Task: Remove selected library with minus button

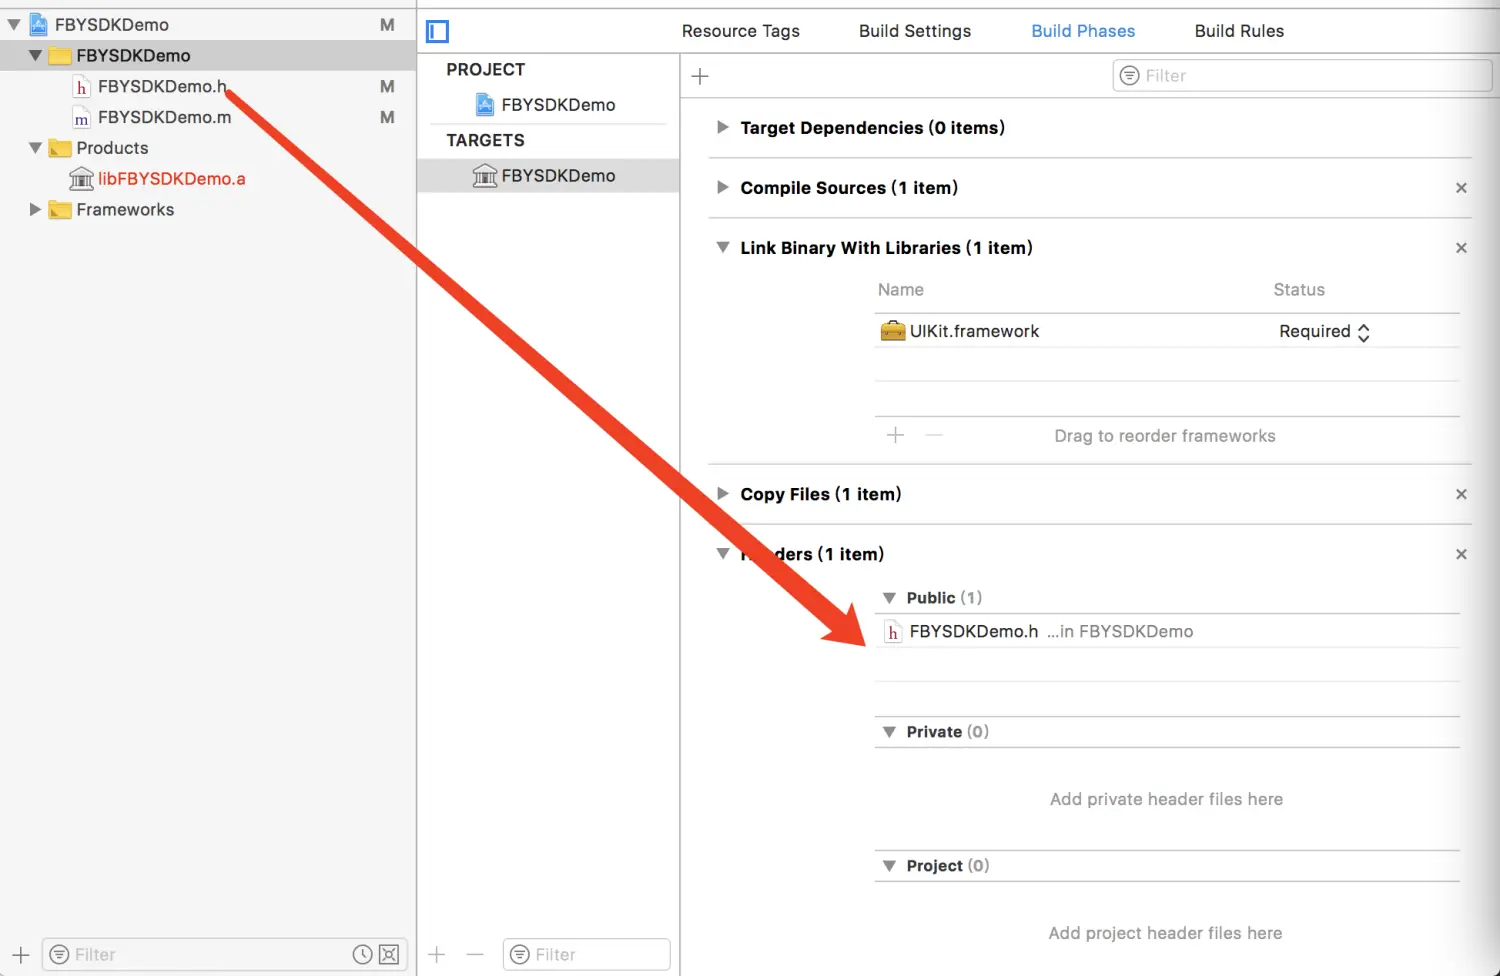Action: (x=934, y=435)
